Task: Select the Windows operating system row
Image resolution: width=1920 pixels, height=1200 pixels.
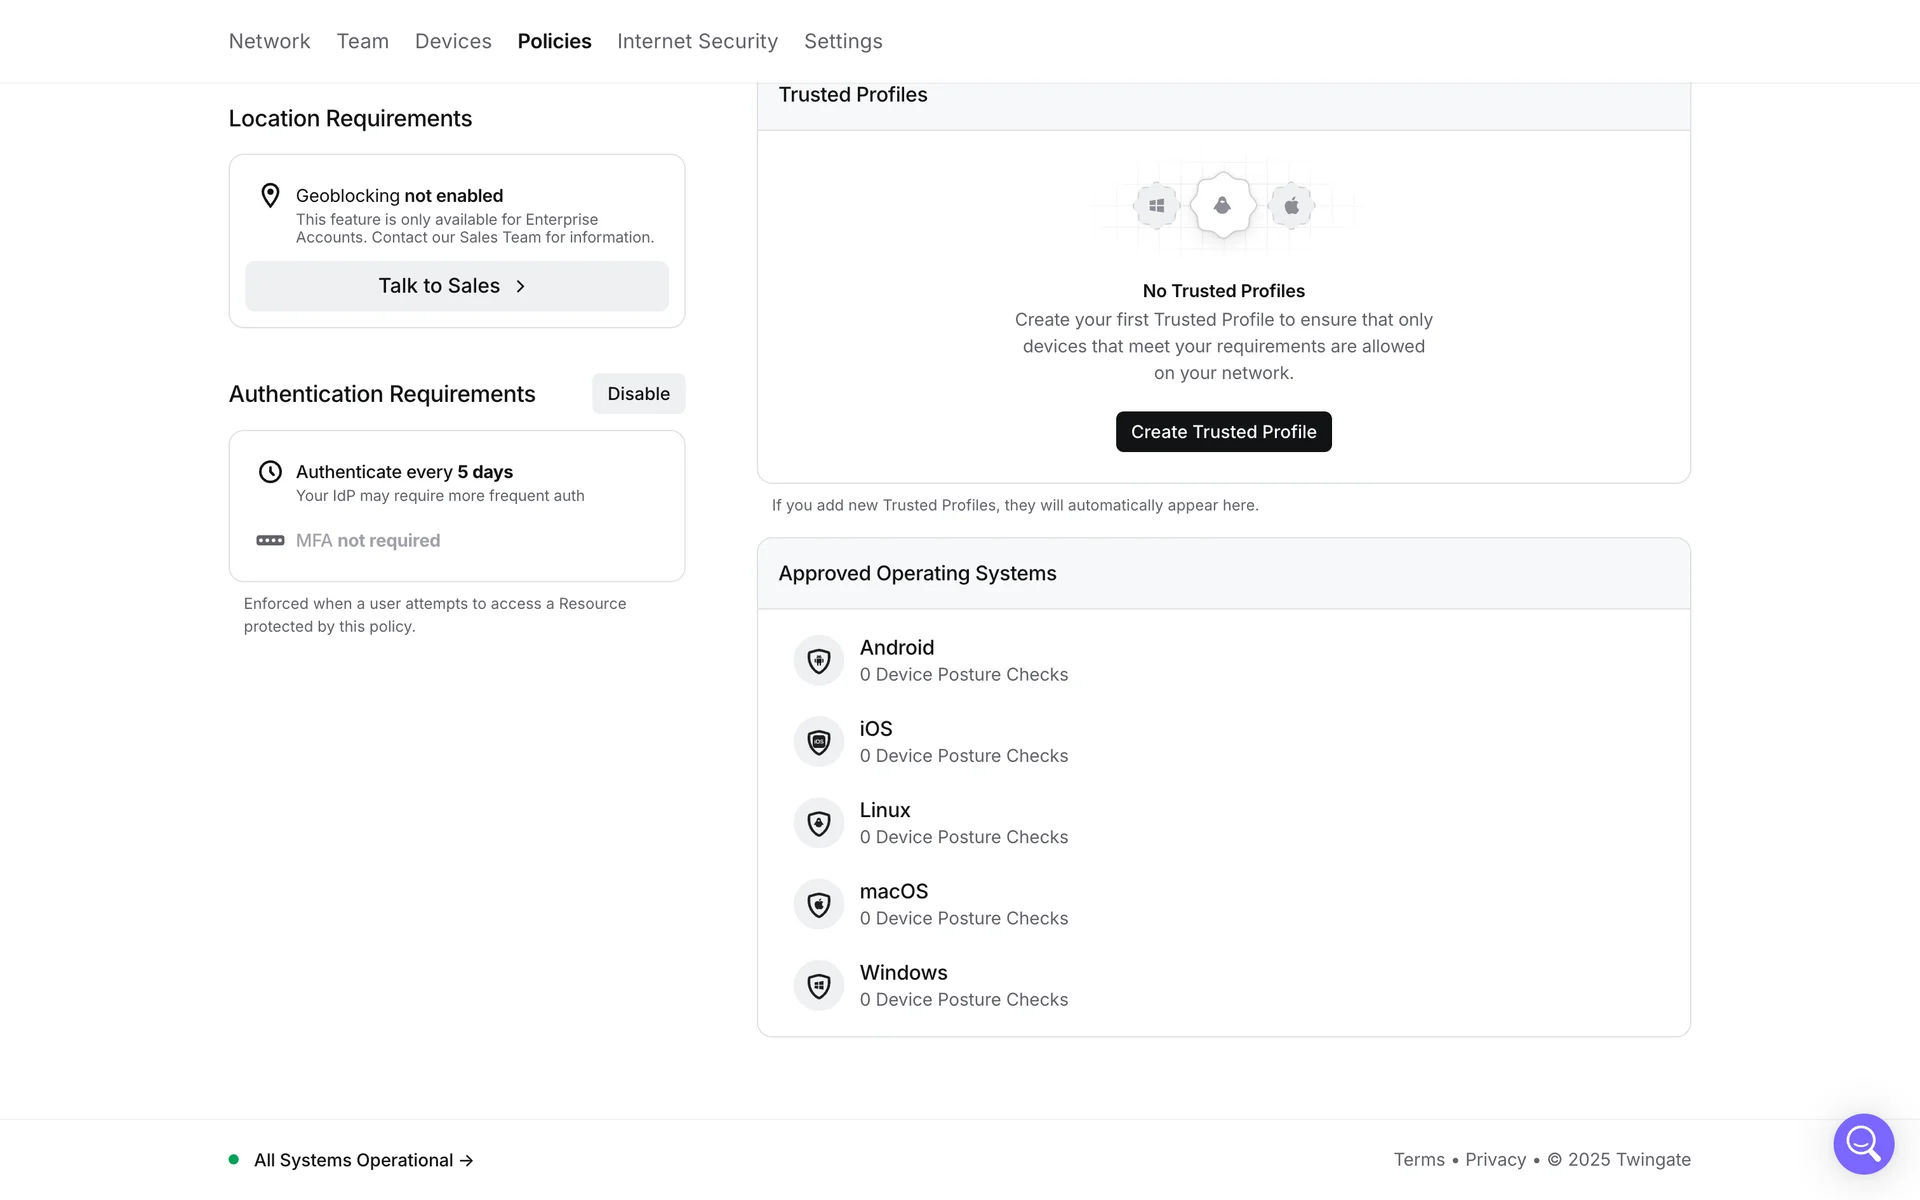Action: [x=964, y=986]
